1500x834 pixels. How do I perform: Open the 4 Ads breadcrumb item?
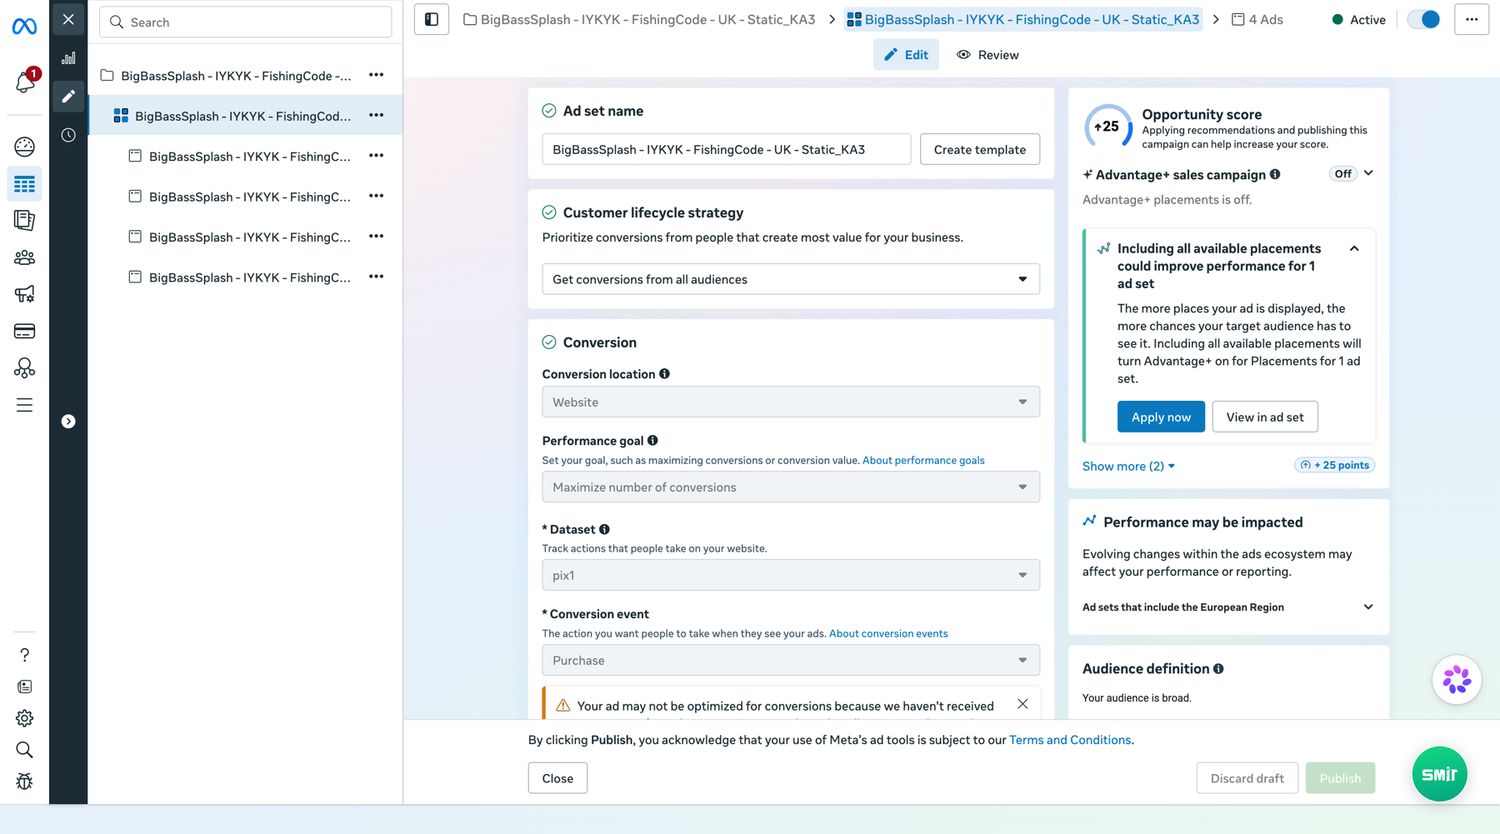[x=1257, y=19]
